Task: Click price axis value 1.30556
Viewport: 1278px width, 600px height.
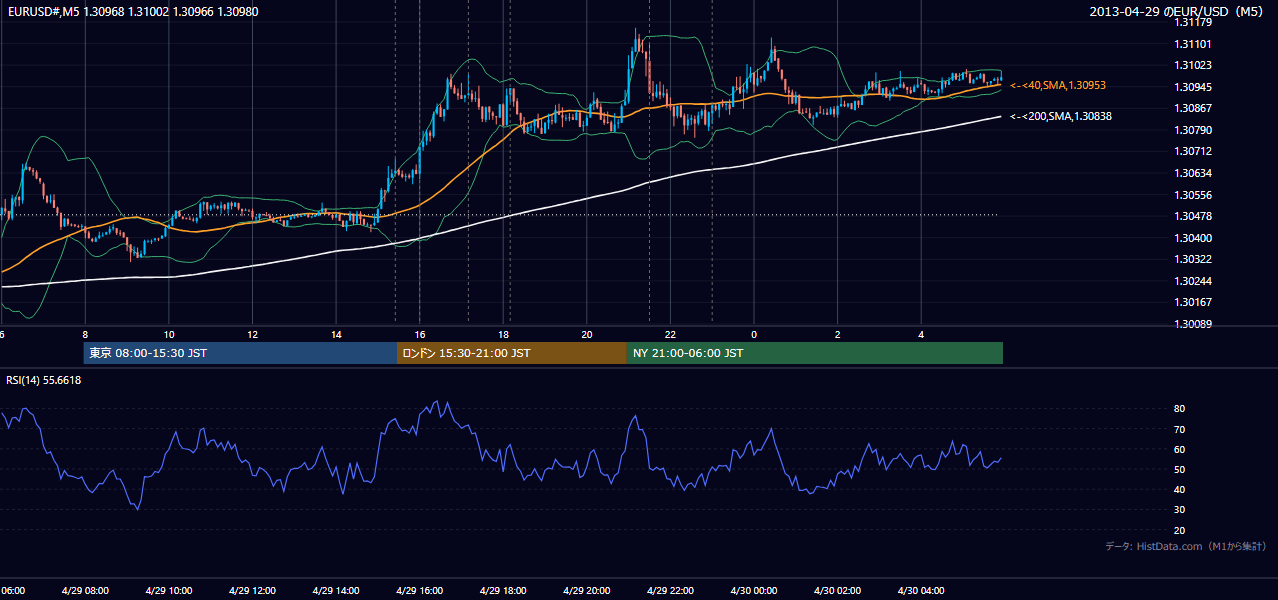Action: 1194,195
